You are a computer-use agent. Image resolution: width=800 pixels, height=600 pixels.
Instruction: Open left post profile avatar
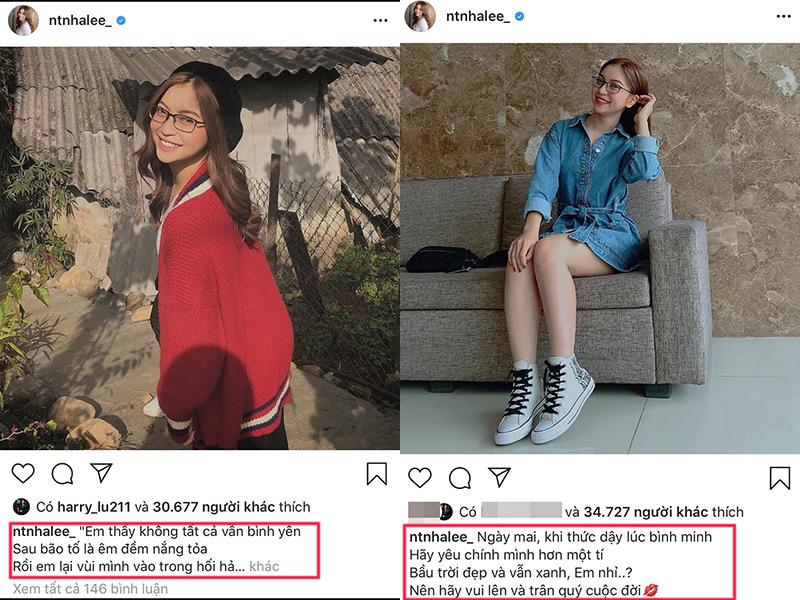[x=23, y=20]
